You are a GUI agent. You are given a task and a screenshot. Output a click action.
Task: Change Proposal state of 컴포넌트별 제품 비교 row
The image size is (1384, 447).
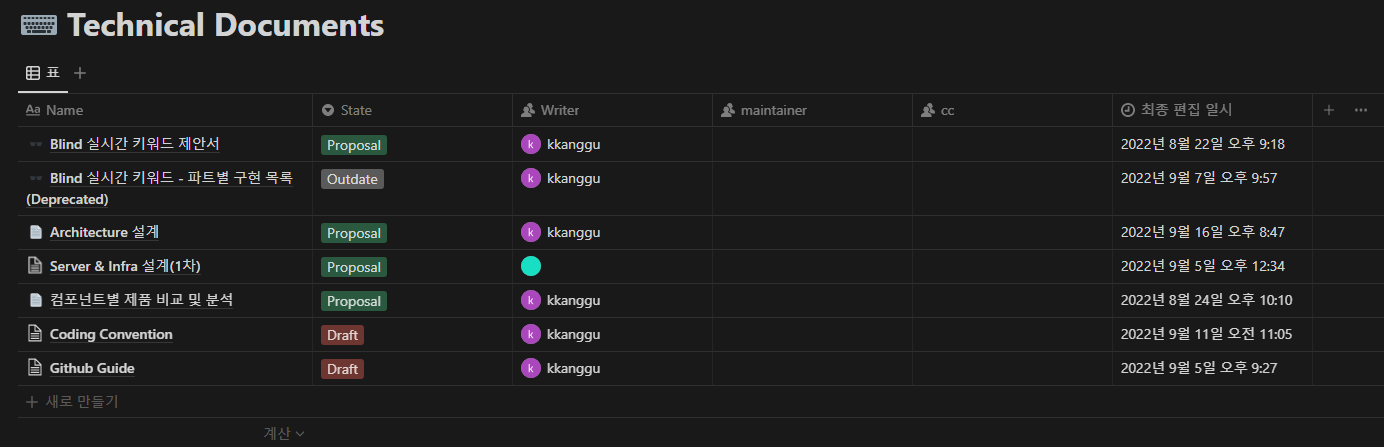[354, 301]
